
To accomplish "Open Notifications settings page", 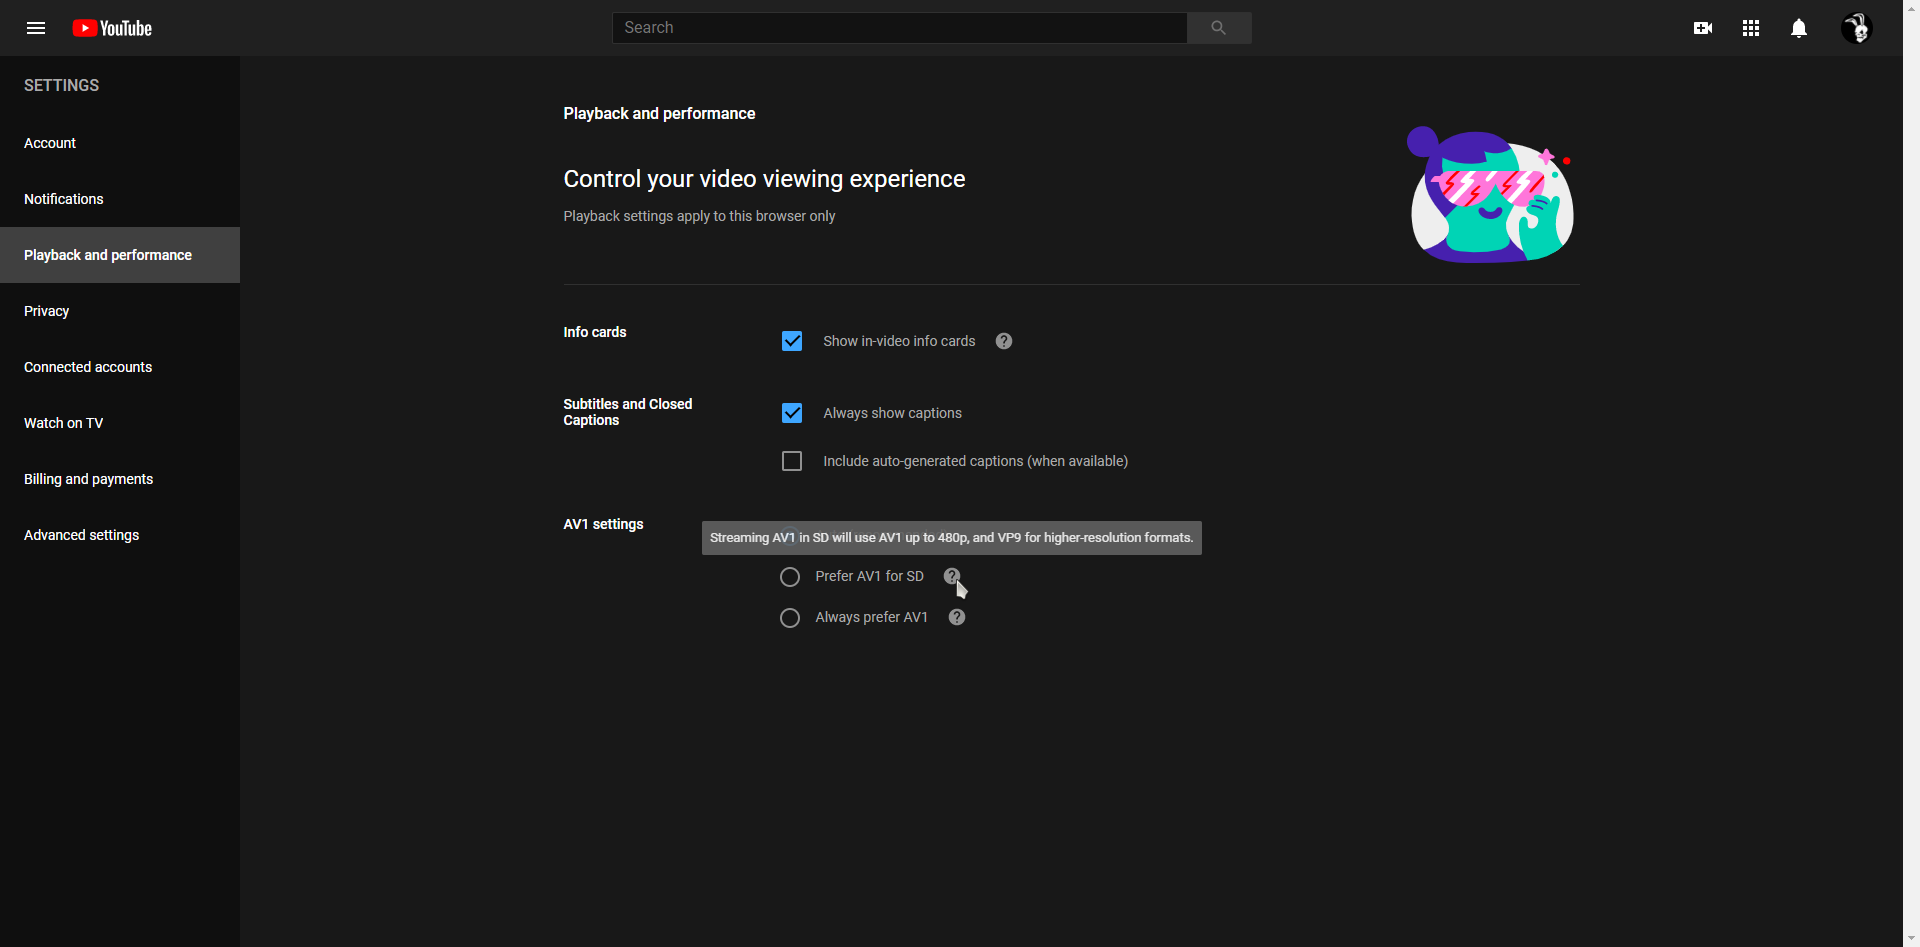I will click(64, 199).
